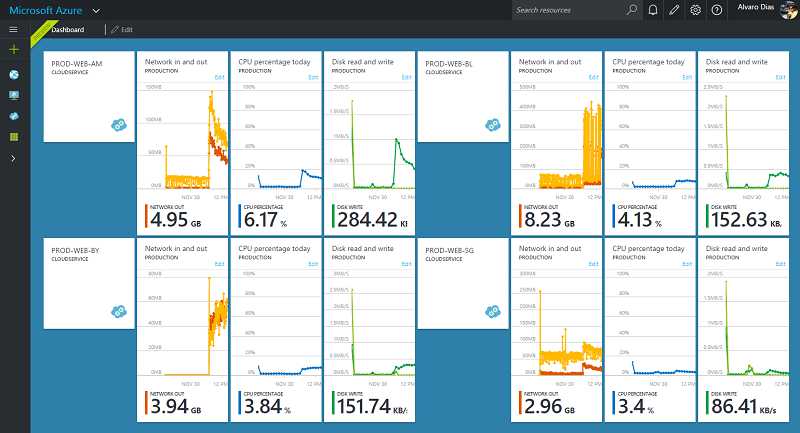800x433 pixels.
Task: Click Edit on the PROD-WEB-AM Disk read and write chart
Action: pyautogui.click(x=407, y=78)
